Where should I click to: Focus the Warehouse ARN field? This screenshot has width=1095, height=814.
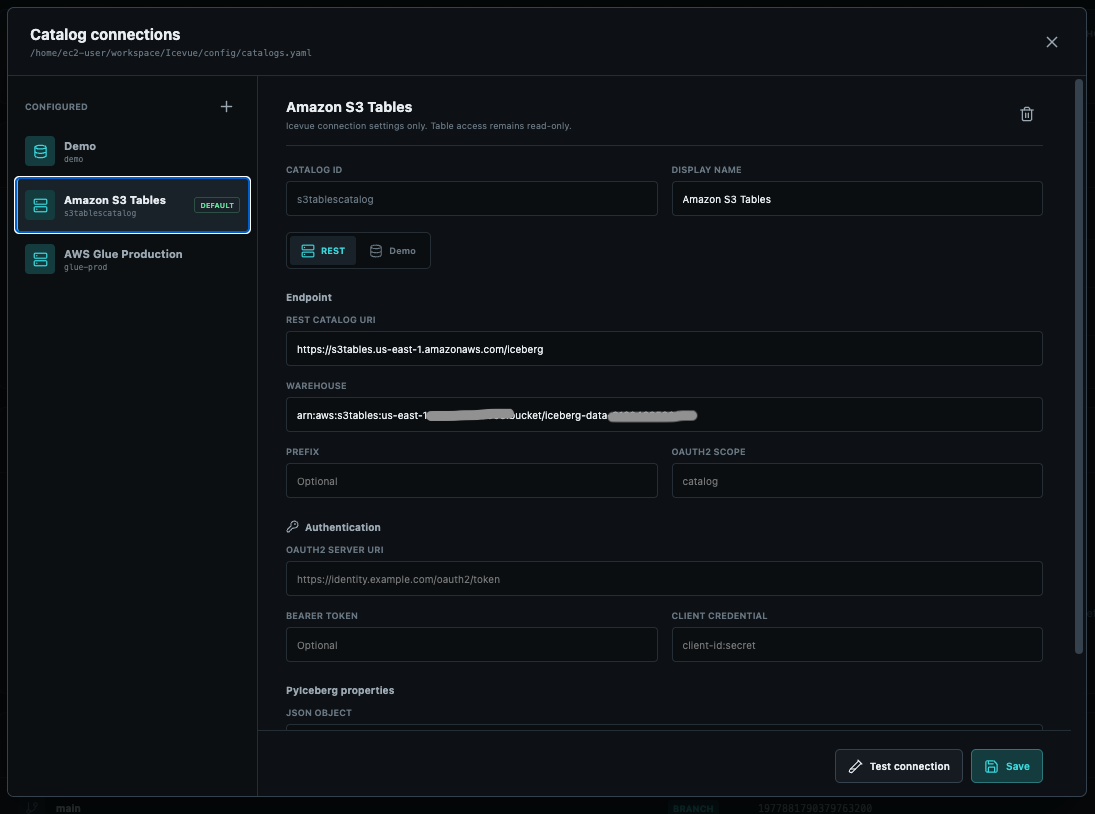pos(664,415)
